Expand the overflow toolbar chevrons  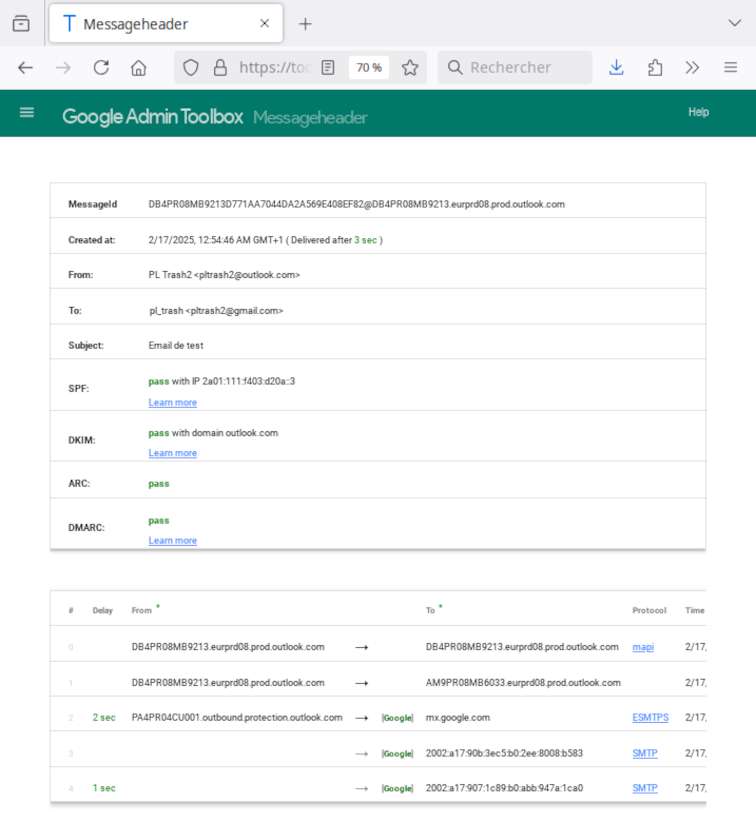[x=692, y=67]
